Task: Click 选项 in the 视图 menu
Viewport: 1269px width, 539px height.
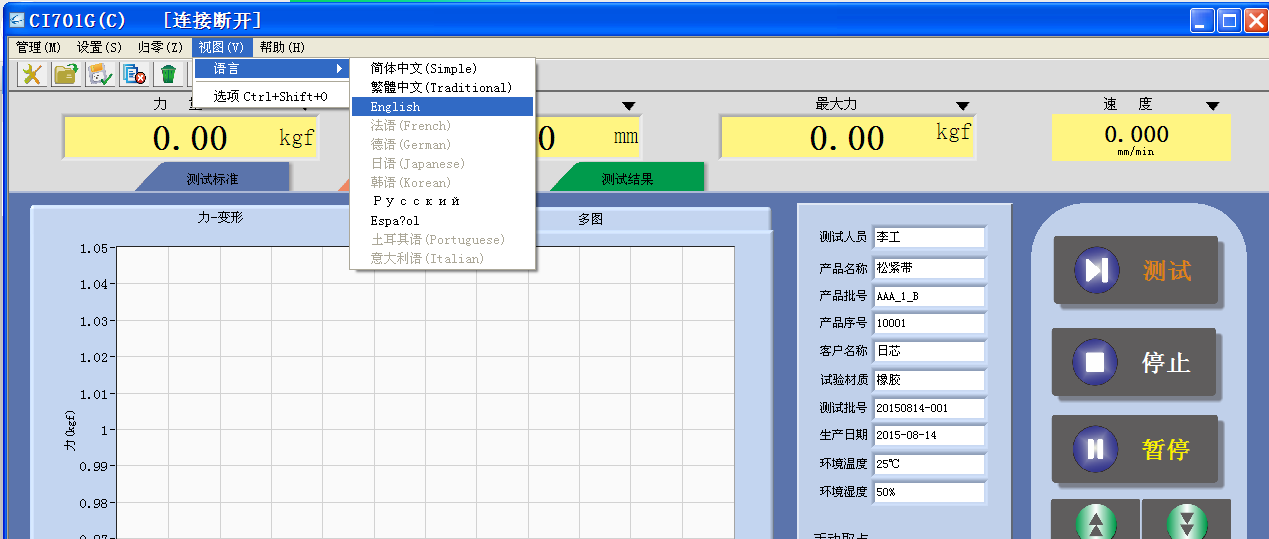Action: coord(270,97)
